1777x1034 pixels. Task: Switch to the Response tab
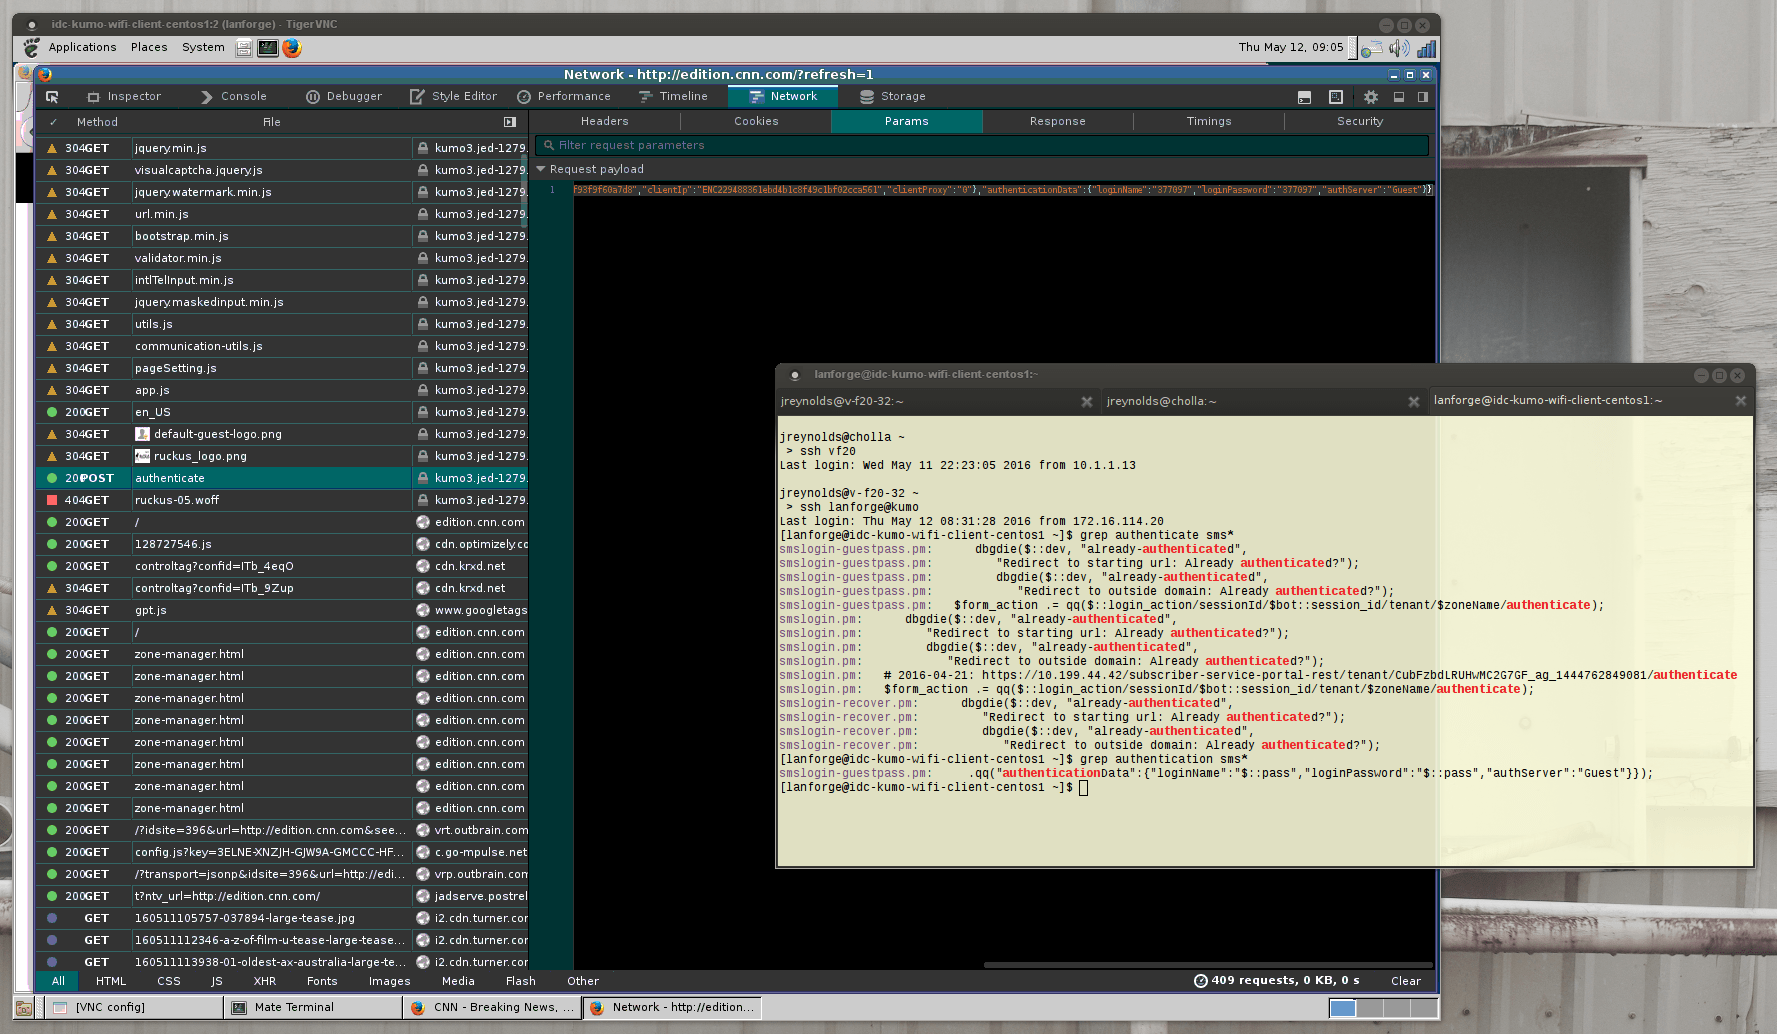(1057, 121)
